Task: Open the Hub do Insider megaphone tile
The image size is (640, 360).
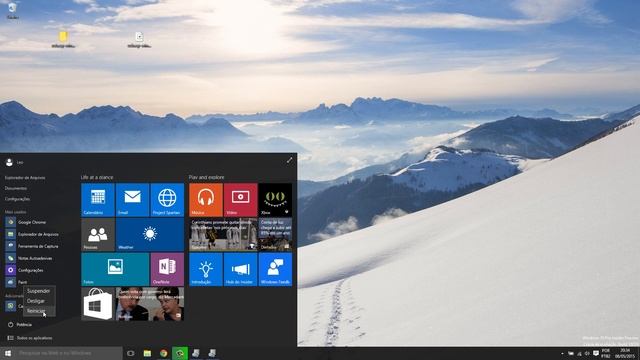Action: click(x=240, y=269)
